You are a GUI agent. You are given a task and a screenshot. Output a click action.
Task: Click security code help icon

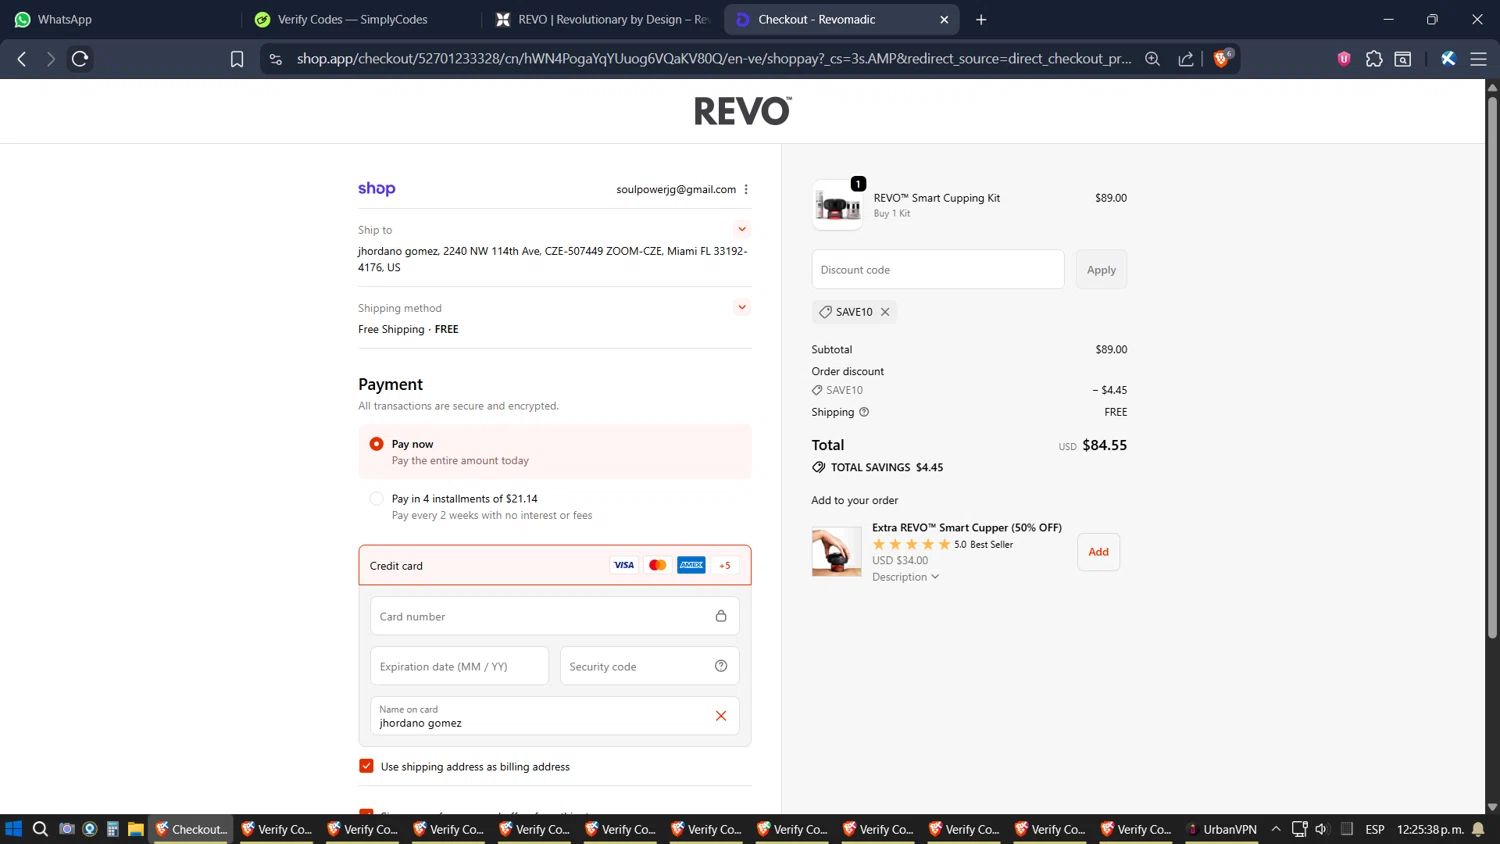tap(721, 666)
